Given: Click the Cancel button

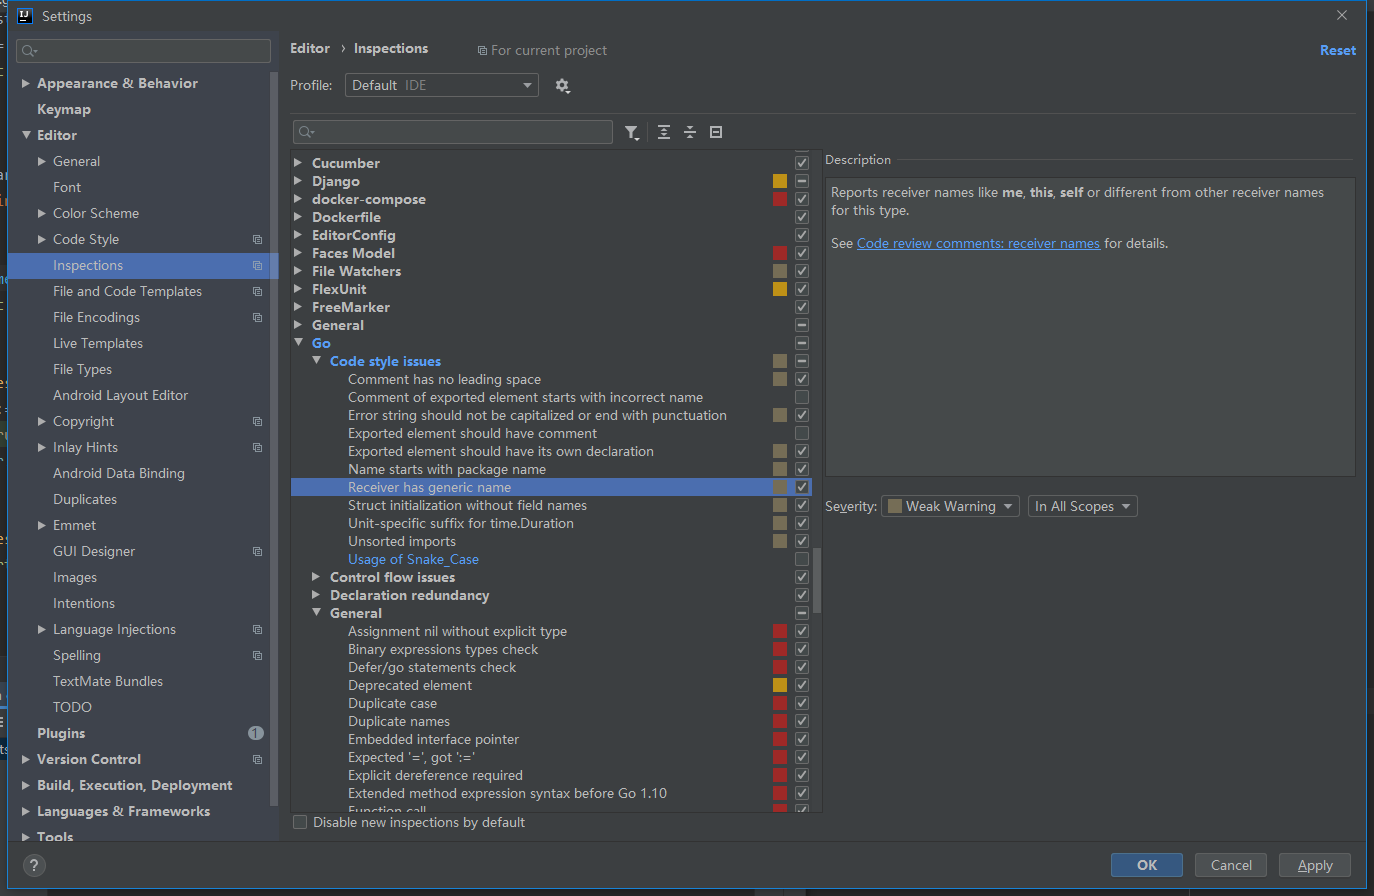Looking at the screenshot, I should point(1231,865).
